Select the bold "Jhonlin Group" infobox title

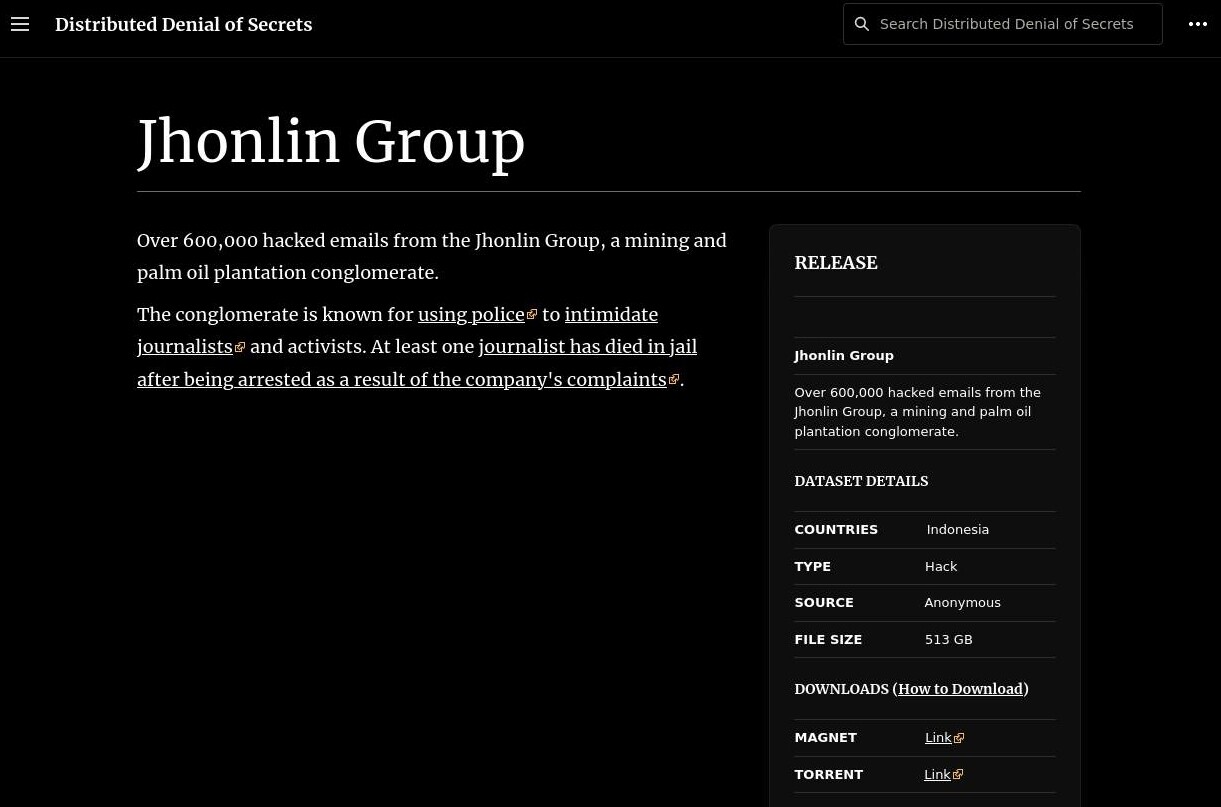(844, 356)
